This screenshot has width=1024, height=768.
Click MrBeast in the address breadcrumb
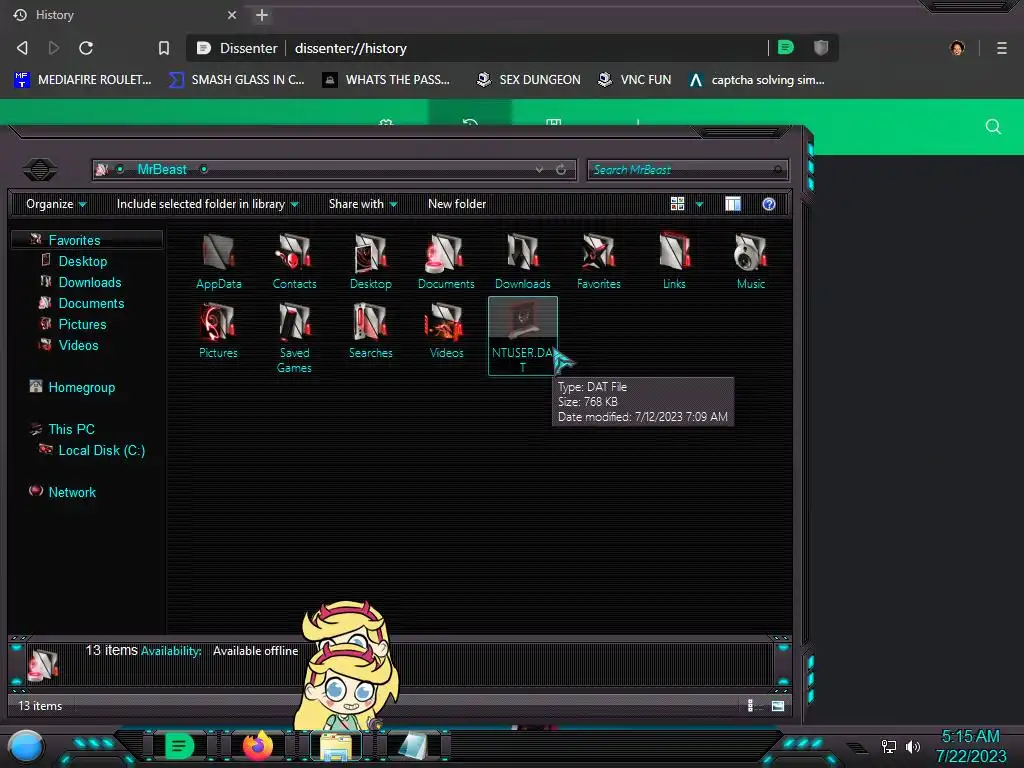tap(162, 169)
